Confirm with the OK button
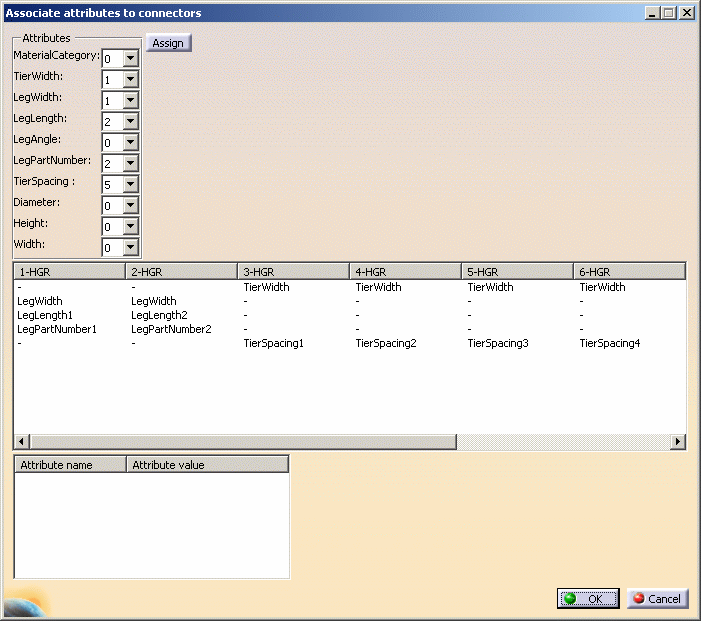Image resolution: width=701 pixels, height=621 pixels. (588, 598)
